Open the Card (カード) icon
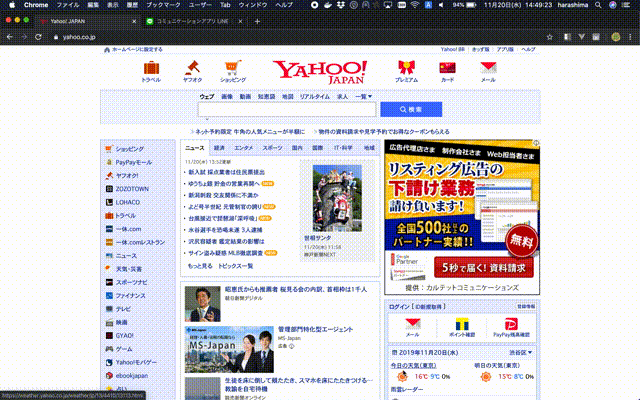The width and height of the screenshot is (640, 400). tap(447, 67)
